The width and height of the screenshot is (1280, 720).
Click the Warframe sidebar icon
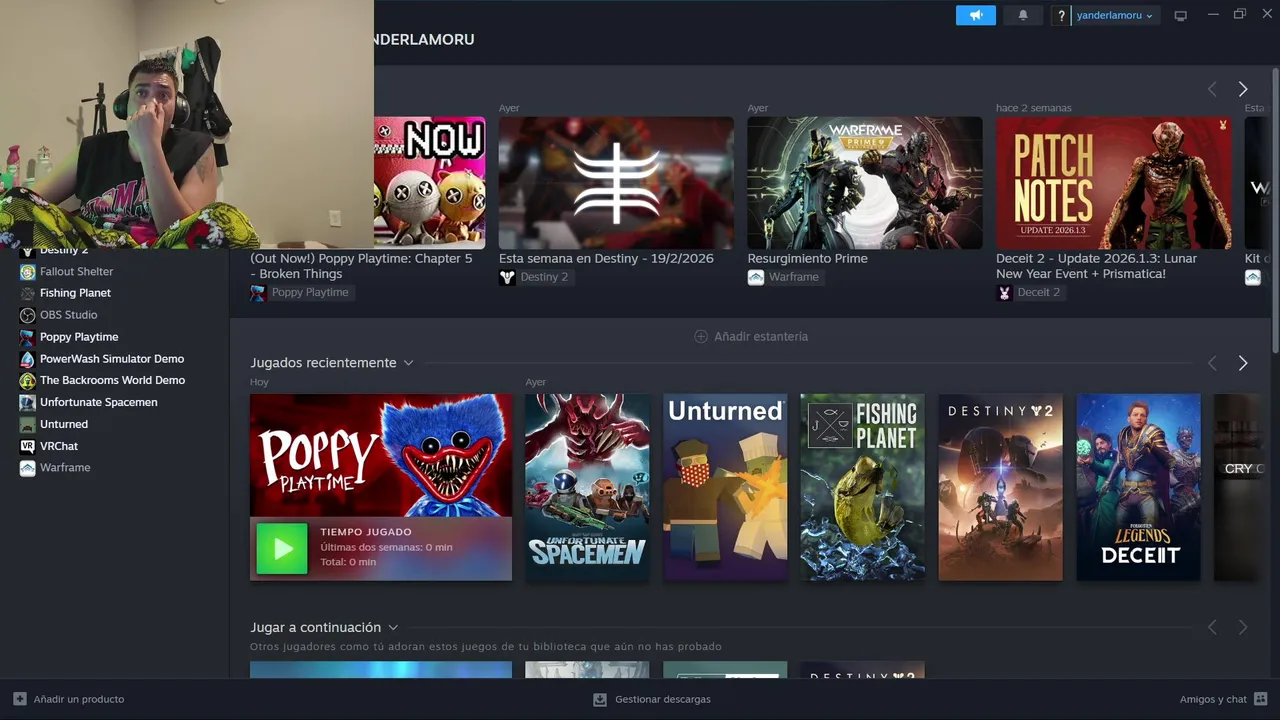click(x=28, y=468)
